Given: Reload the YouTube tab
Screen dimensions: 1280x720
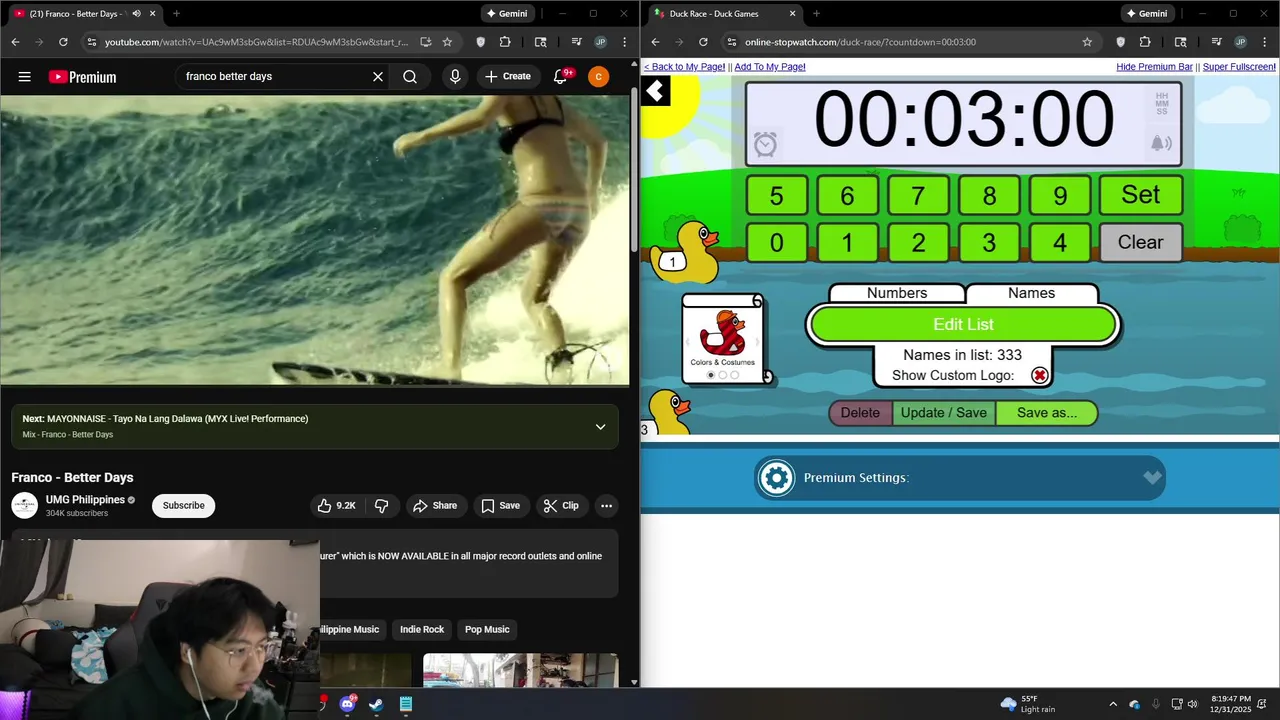Looking at the screenshot, I should [x=63, y=42].
